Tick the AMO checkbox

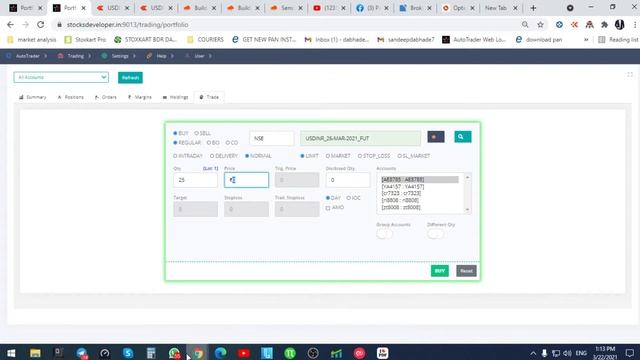pos(328,208)
